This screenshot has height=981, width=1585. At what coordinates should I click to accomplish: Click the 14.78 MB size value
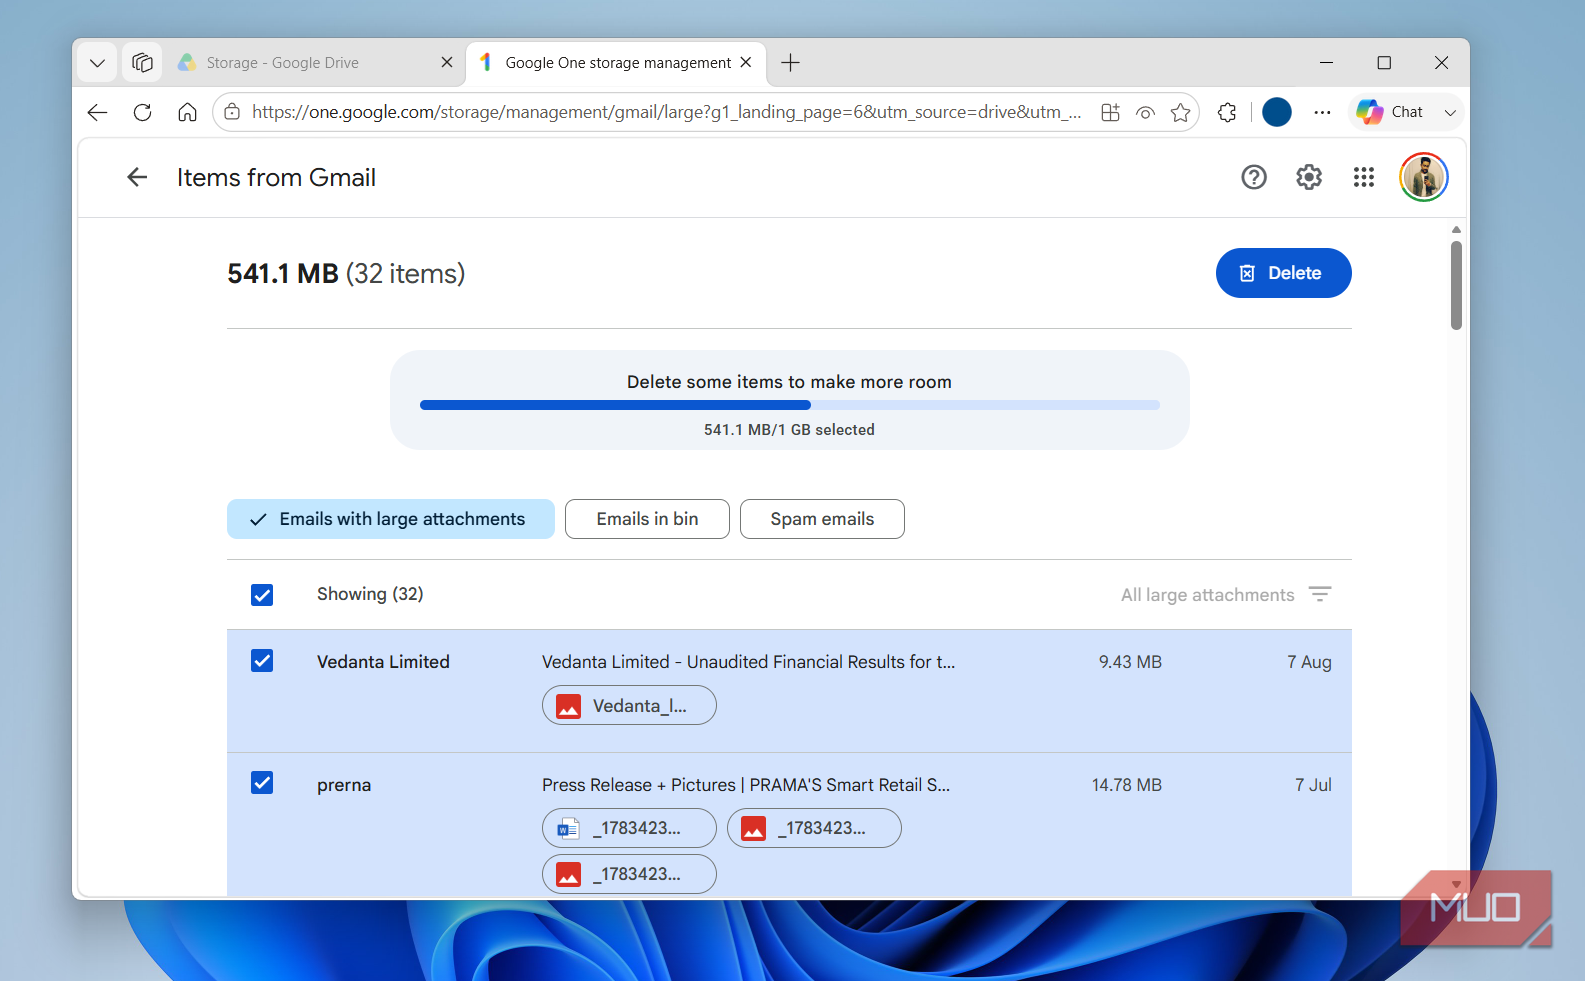1127,785
